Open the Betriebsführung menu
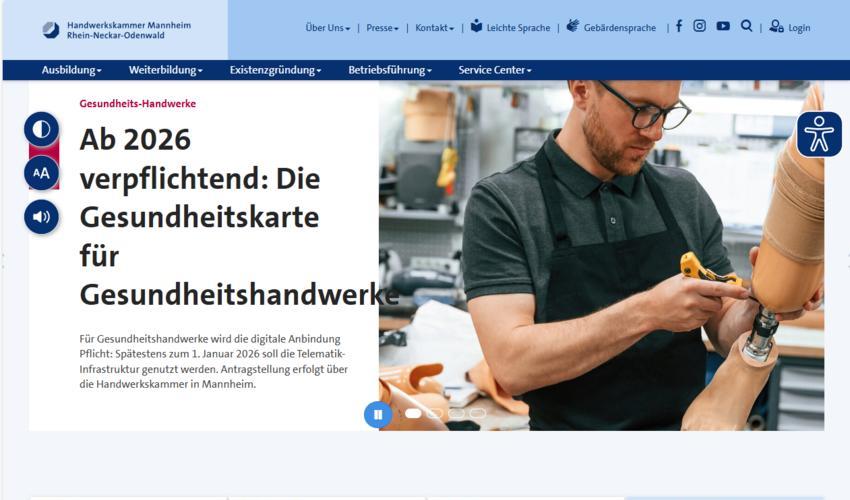 pyautogui.click(x=390, y=70)
